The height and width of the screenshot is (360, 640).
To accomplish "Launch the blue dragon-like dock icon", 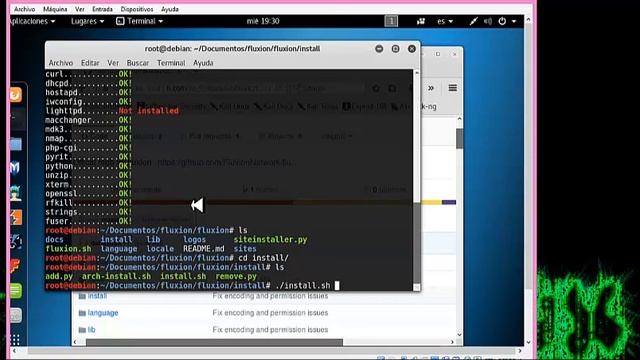I will [16, 242].
